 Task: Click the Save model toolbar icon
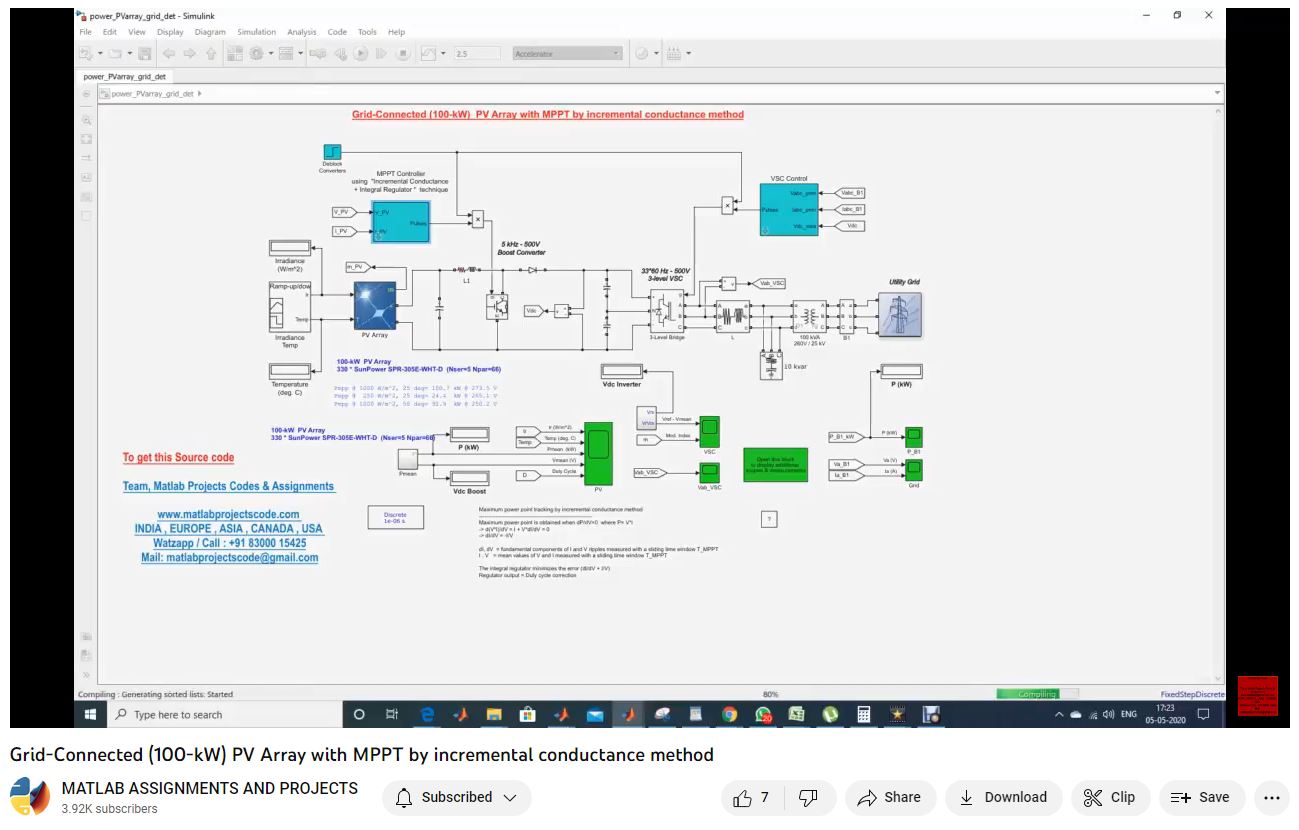click(145, 54)
